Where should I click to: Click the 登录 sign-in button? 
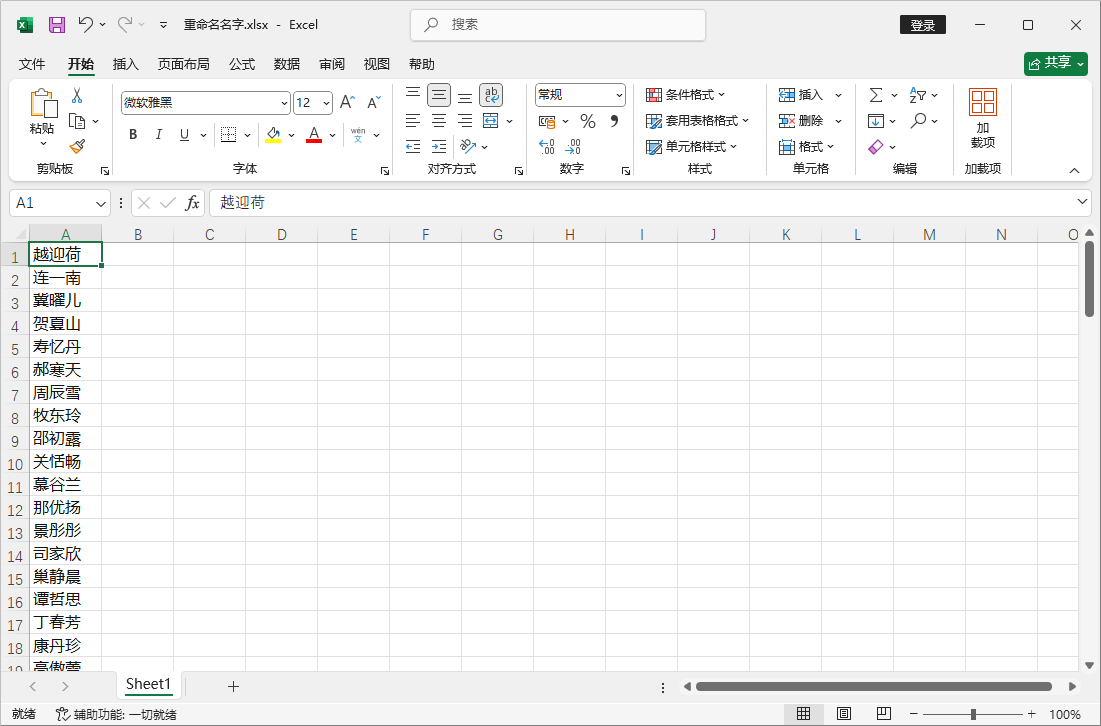(x=922, y=24)
